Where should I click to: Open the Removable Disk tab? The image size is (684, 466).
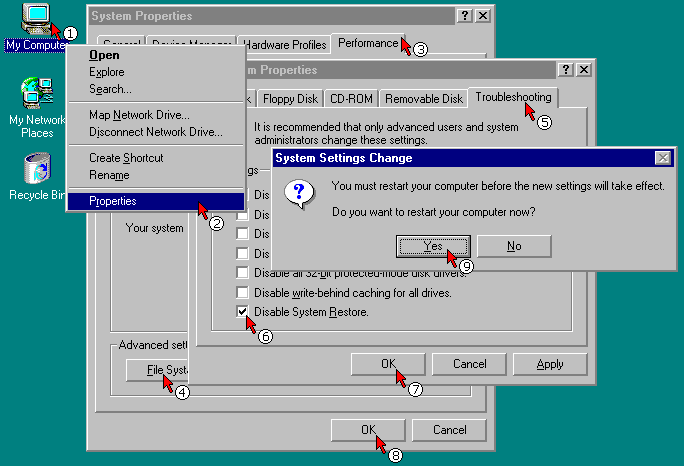(x=424, y=99)
